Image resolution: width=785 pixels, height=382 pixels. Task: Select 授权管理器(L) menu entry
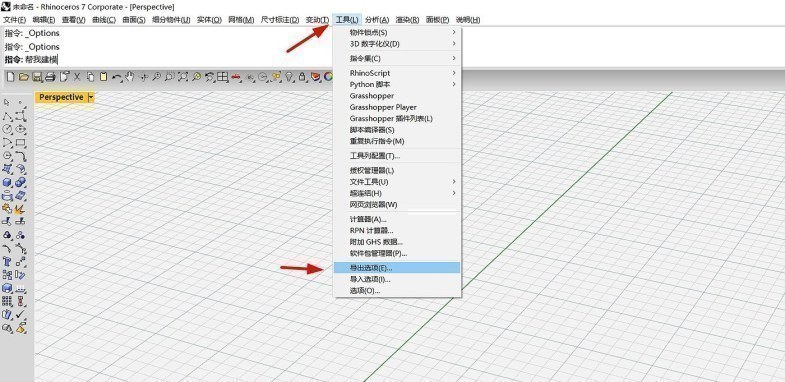point(397,170)
